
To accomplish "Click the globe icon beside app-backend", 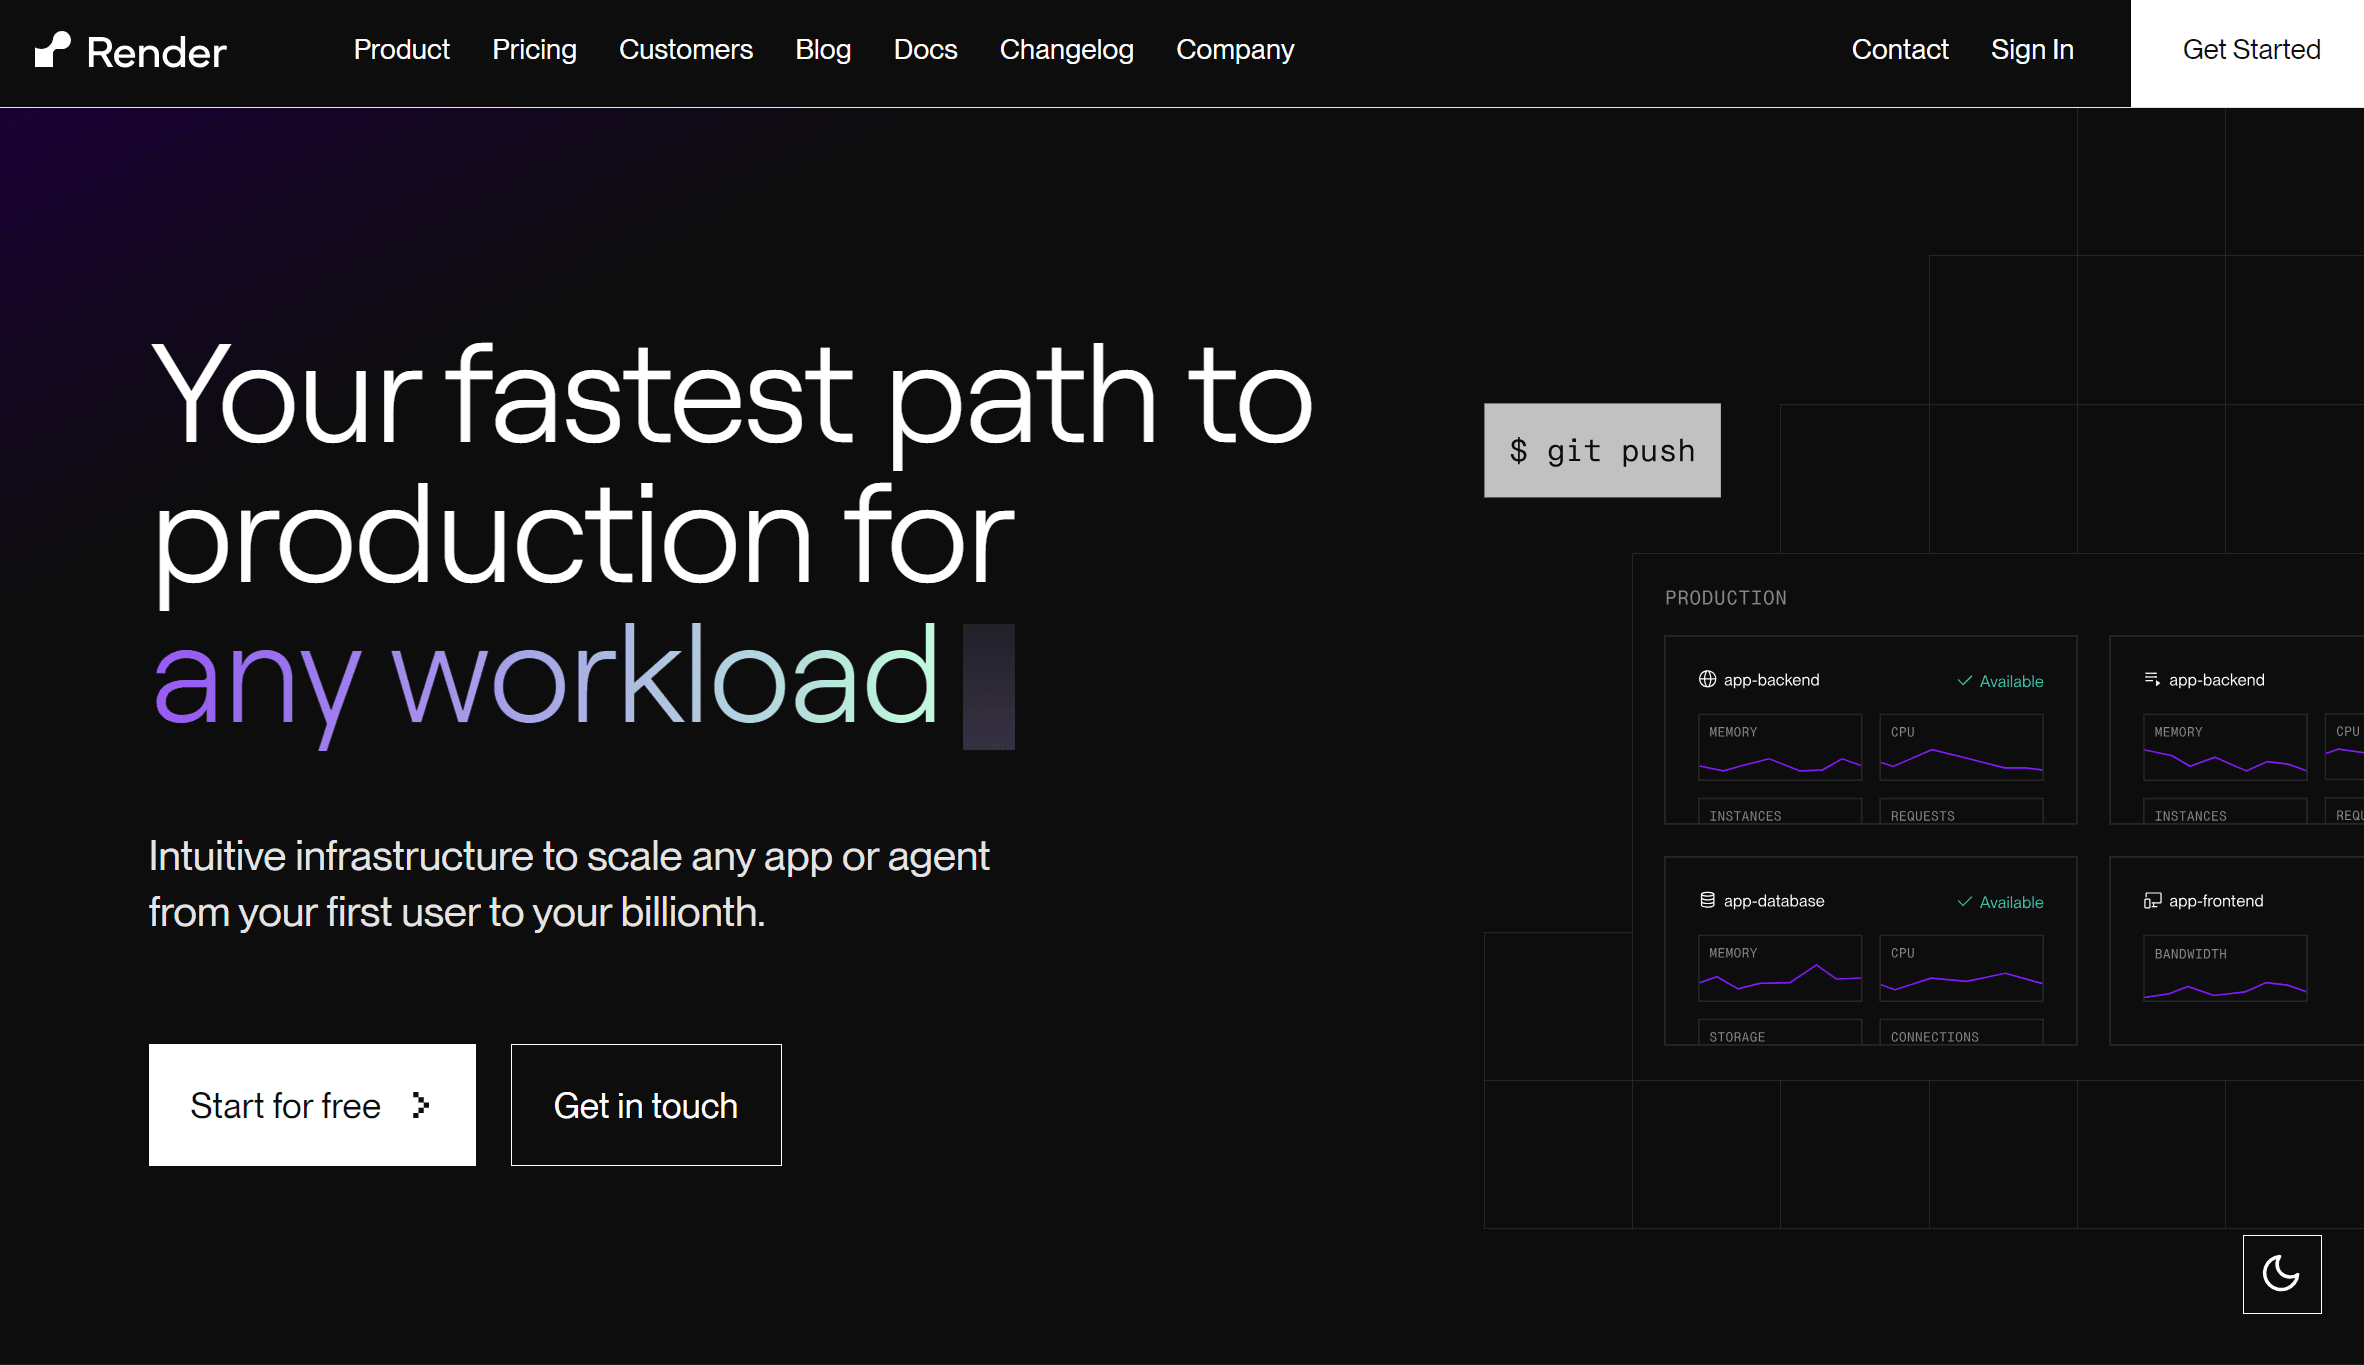I will tap(1707, 680).
